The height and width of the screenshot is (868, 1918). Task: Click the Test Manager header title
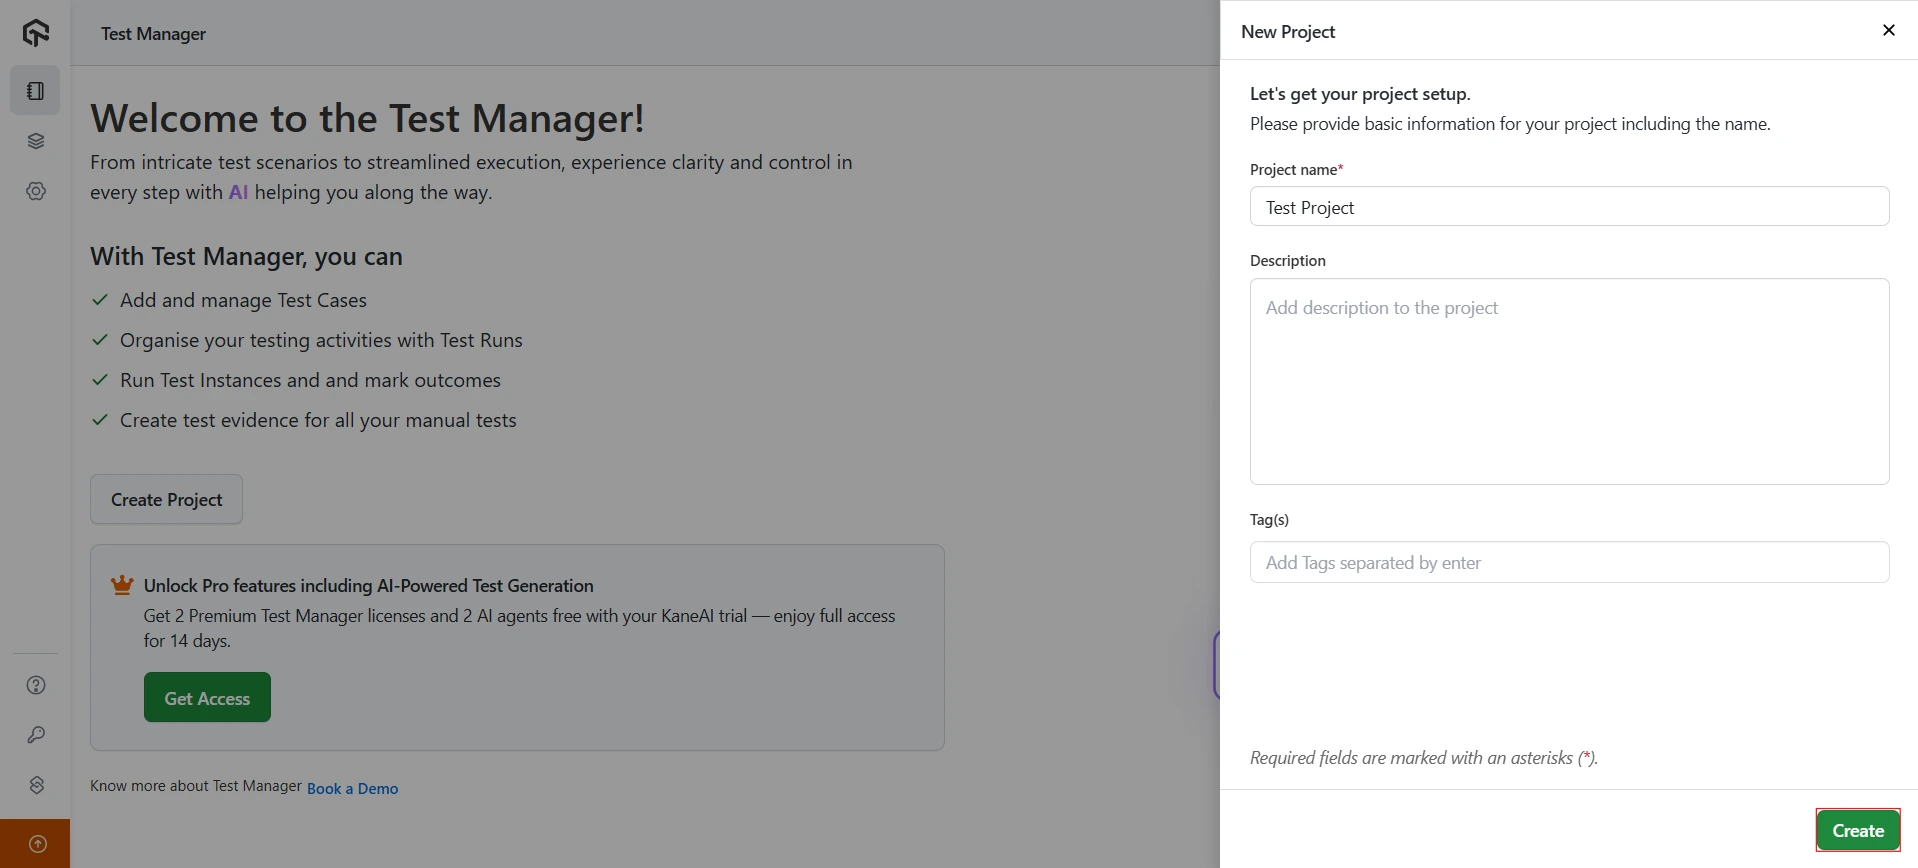(153, 34)
